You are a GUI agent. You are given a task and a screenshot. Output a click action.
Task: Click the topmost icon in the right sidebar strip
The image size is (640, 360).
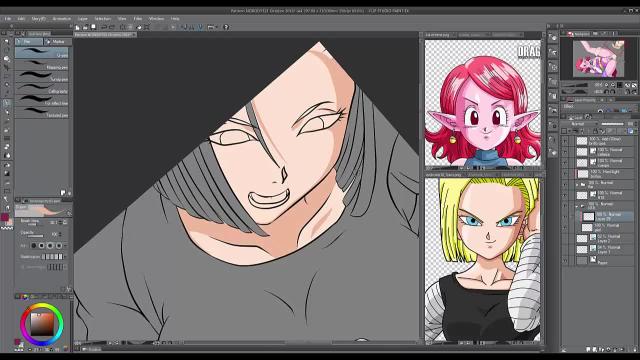553,38
